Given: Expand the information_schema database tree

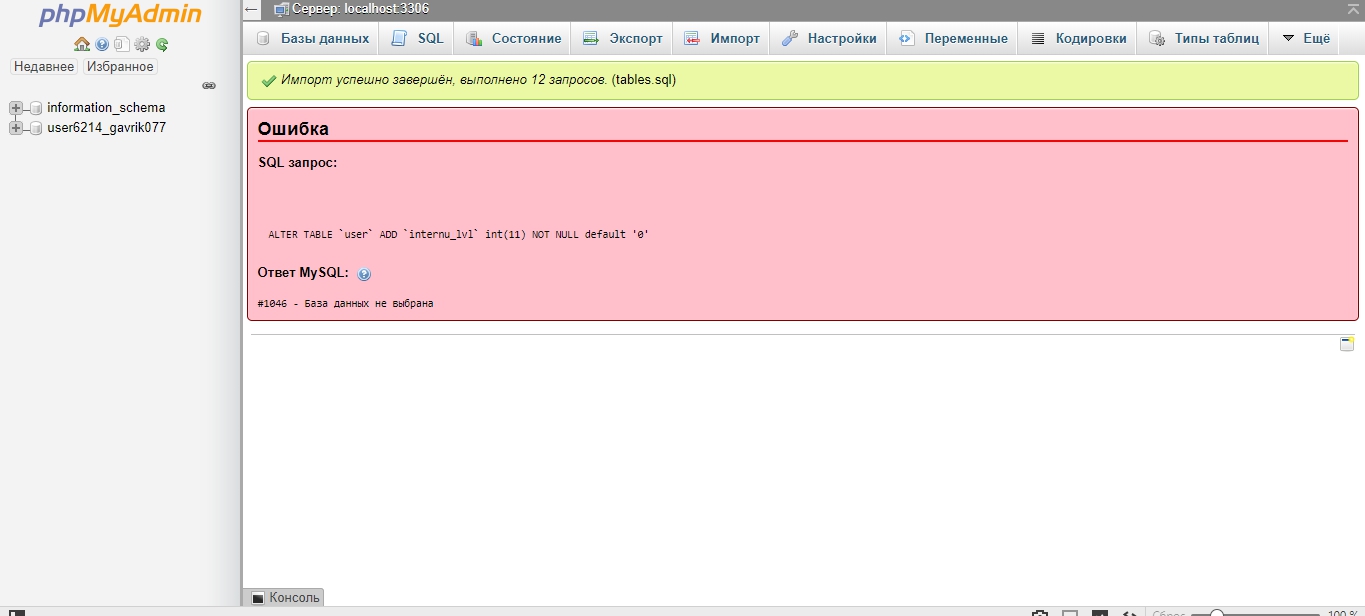Looking at the screenshot, I should tap(16, 108).
